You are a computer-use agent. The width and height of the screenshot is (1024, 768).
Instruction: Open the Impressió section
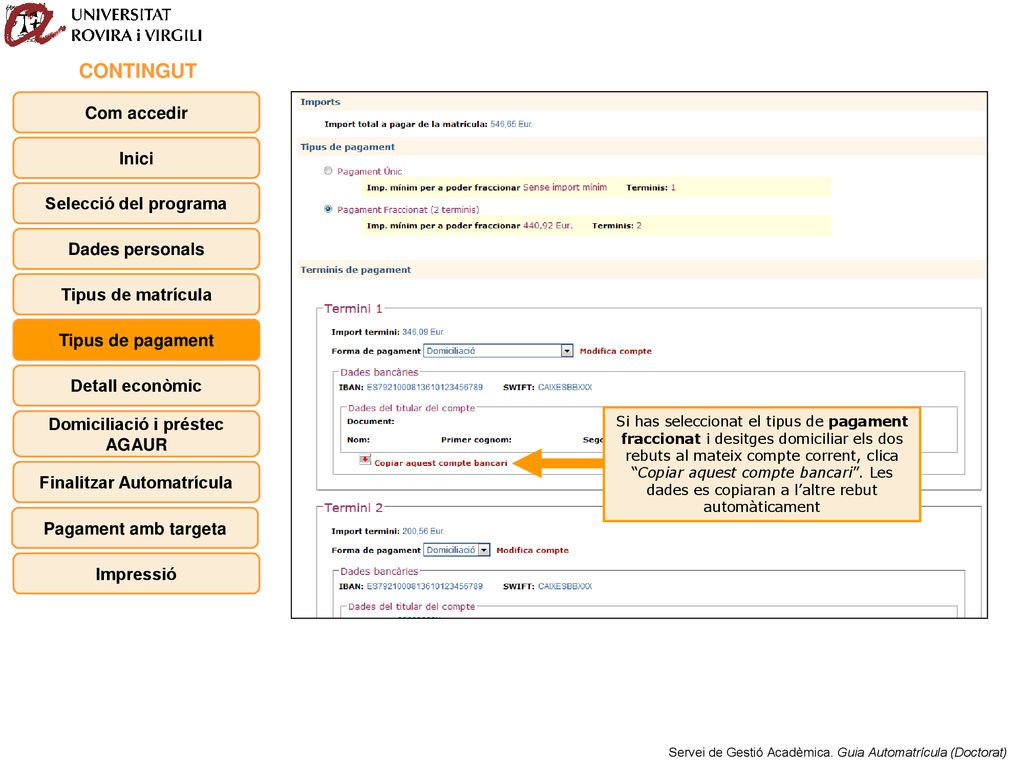point(136,574)
